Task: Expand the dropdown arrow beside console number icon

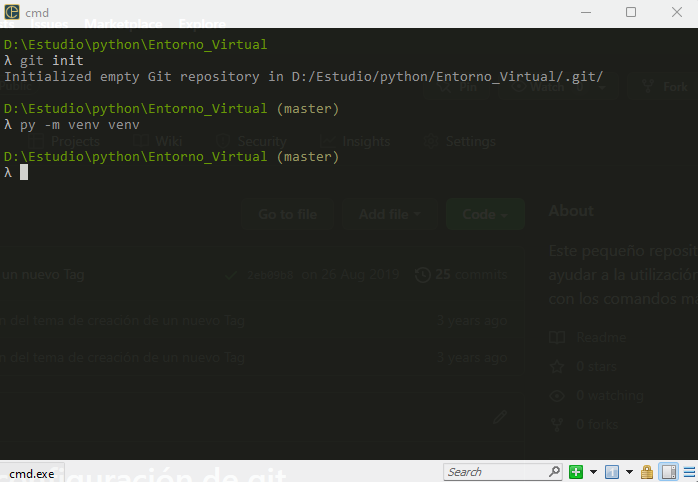Action: pyautogui.click(x=629, y=472)
